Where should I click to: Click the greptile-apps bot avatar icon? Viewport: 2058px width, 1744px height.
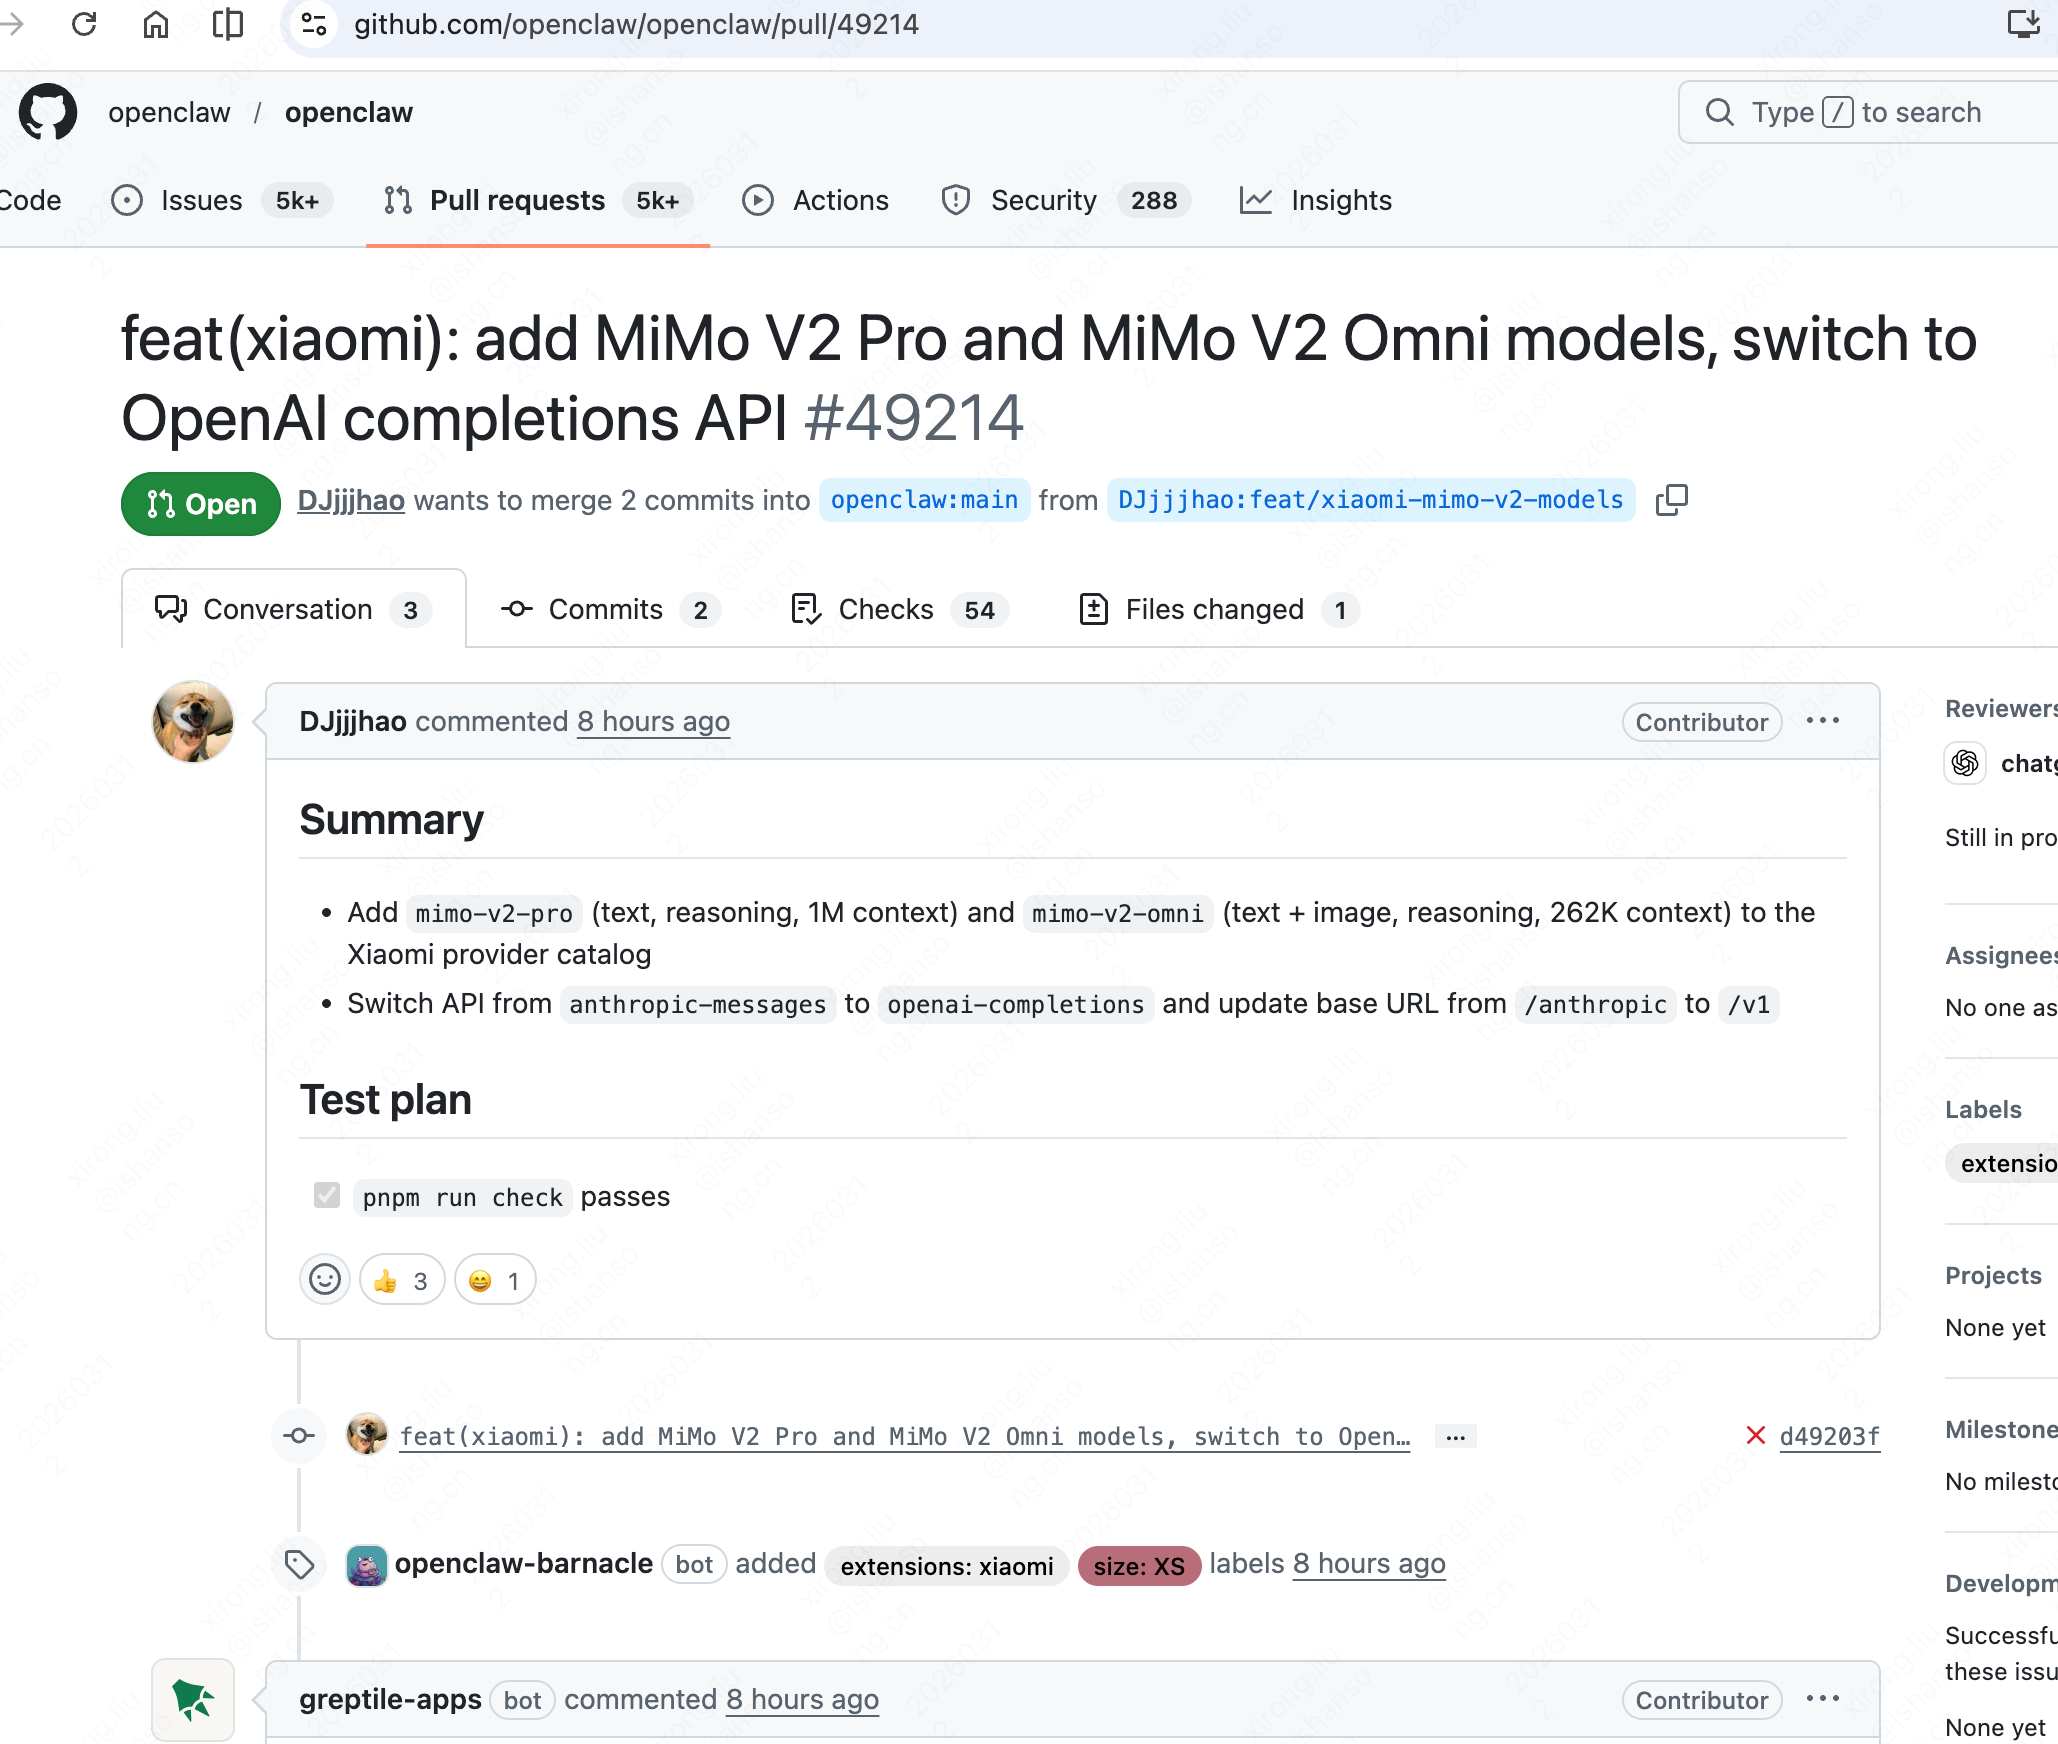[x=193, y=1699]
